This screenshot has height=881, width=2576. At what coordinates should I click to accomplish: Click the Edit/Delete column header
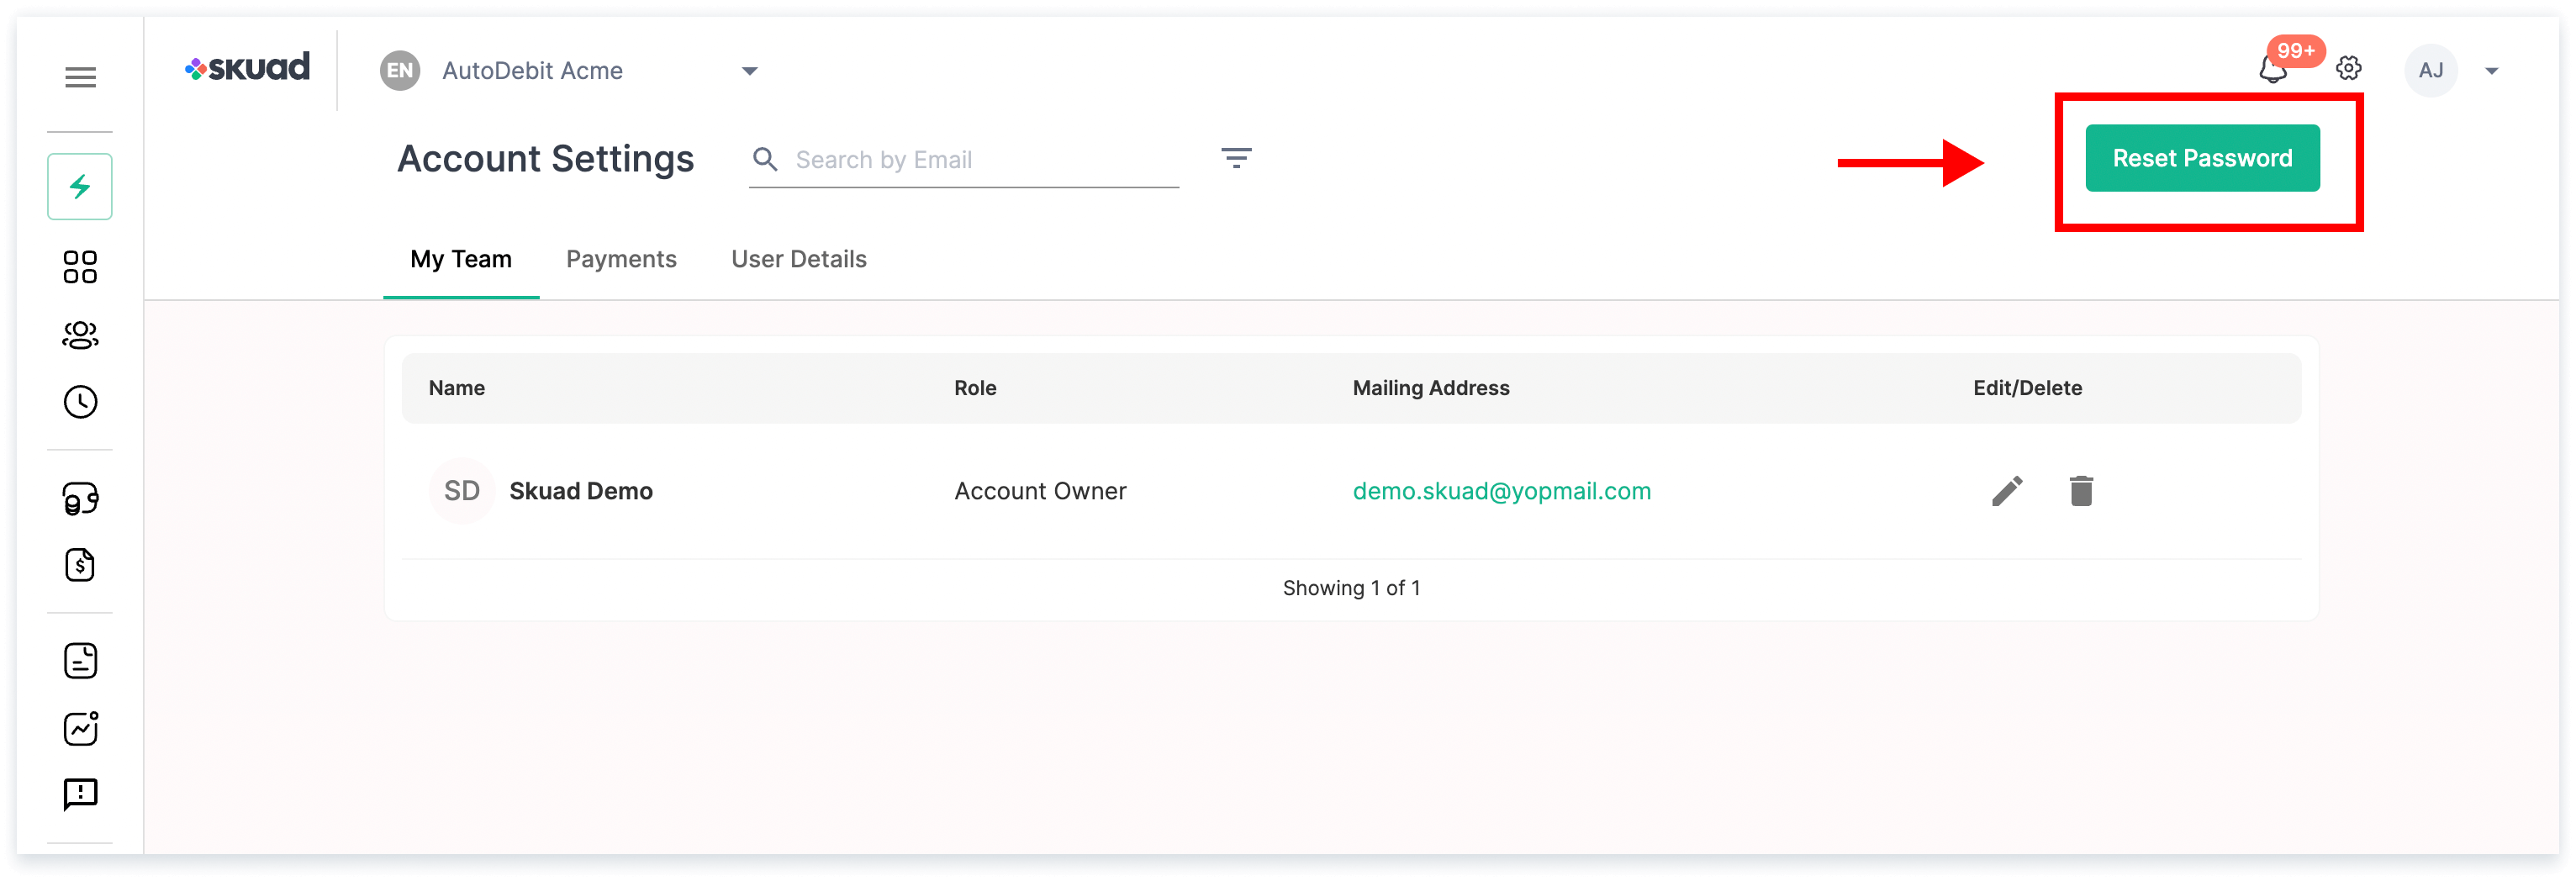2028,388
